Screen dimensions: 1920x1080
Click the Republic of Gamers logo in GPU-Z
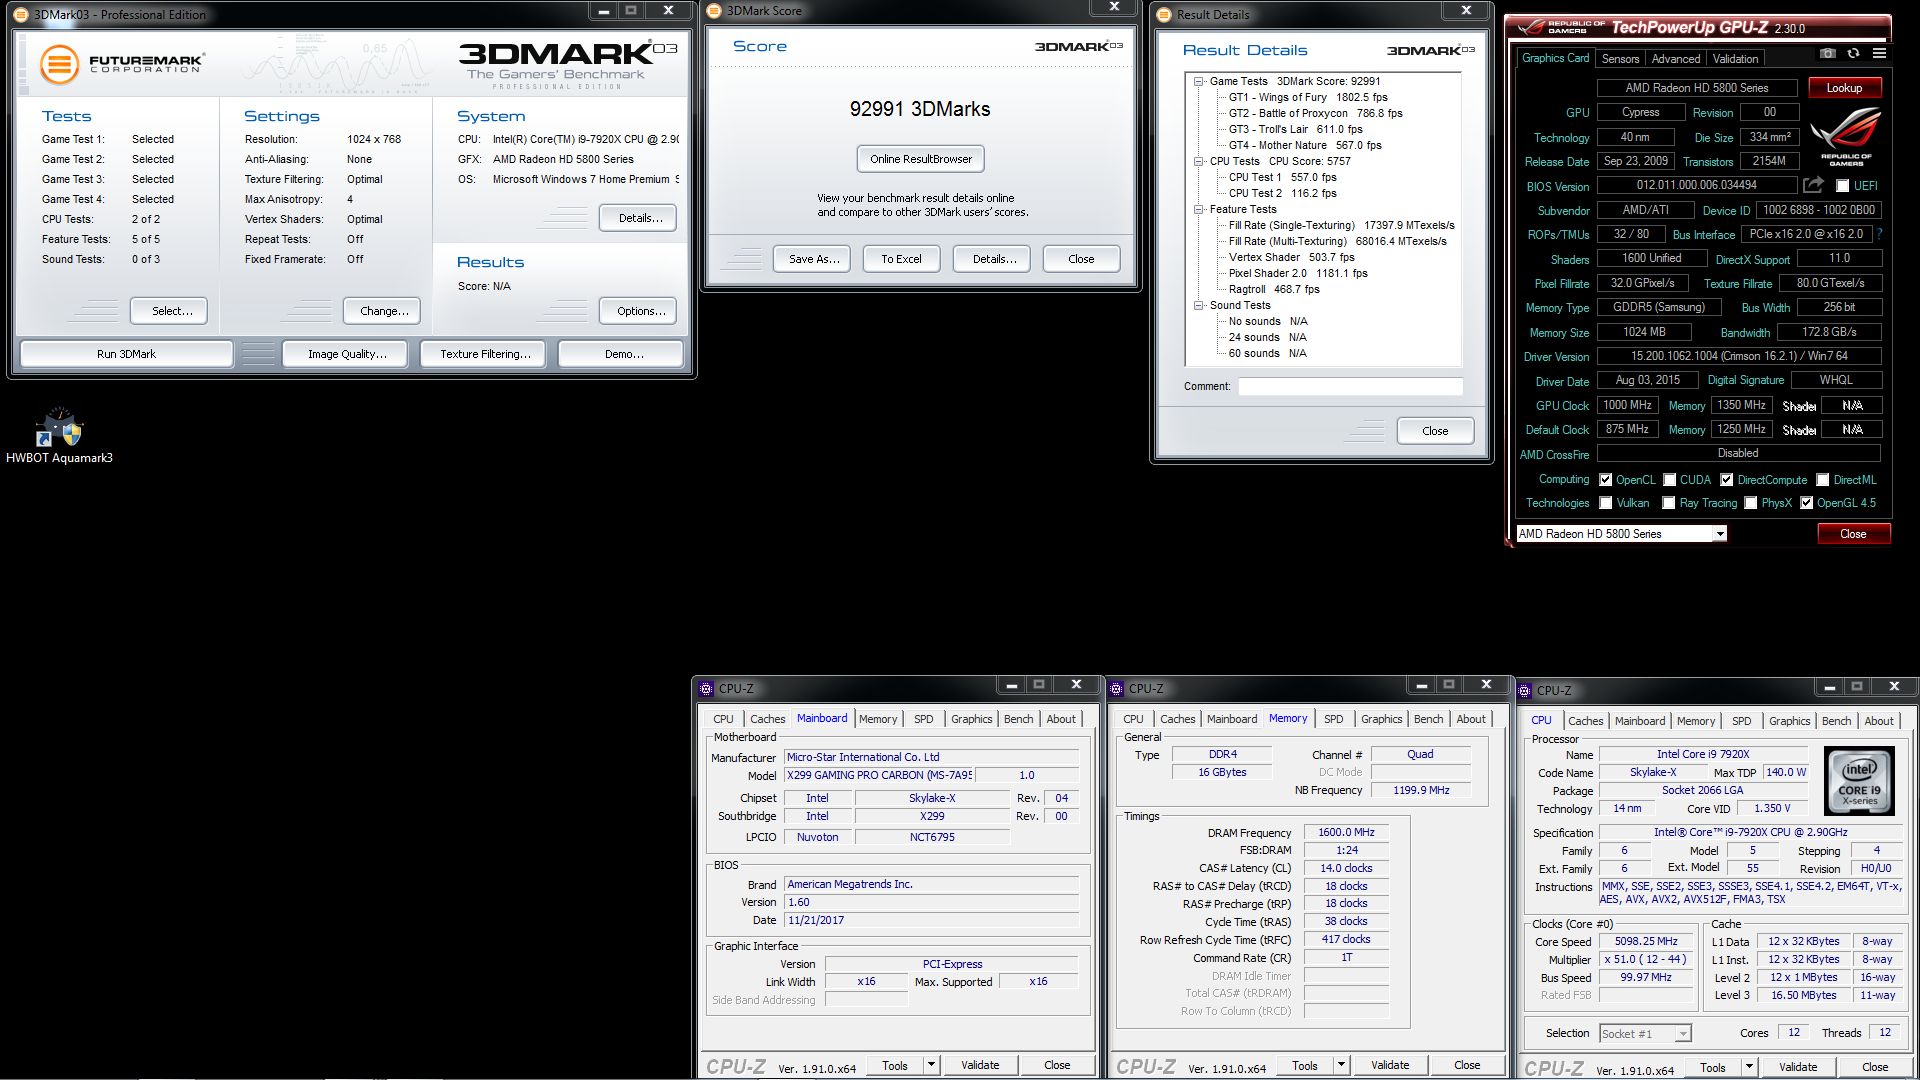click(x=1846, y=137)
